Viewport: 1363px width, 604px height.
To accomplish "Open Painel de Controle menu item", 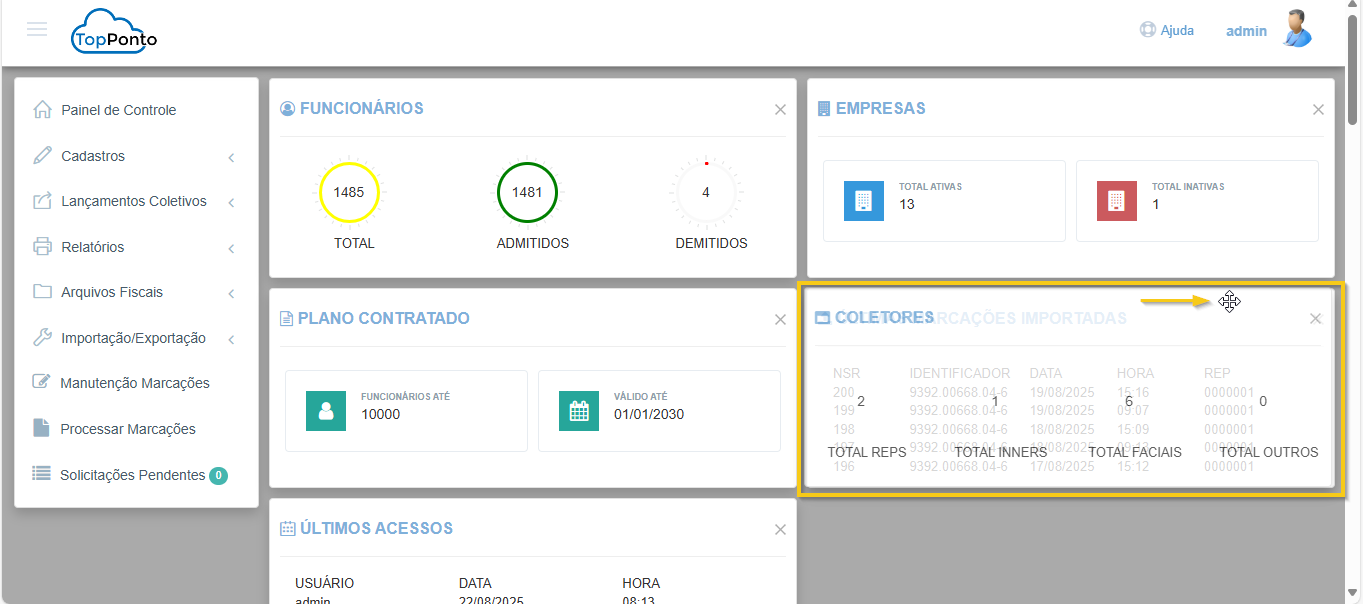I will click(118, 110).
